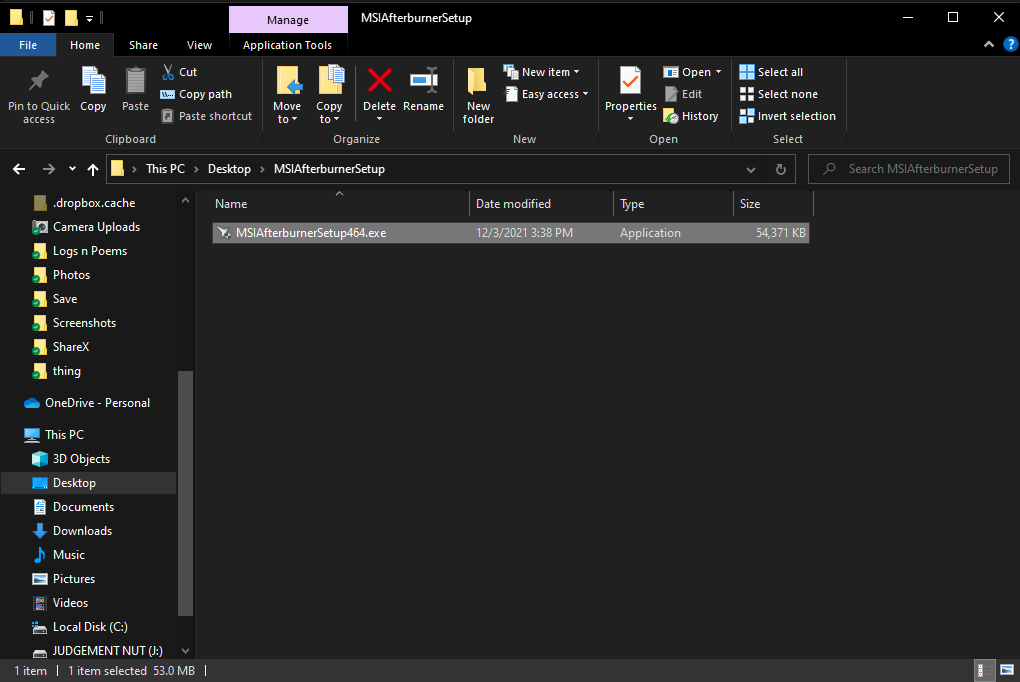The height and width of the screenshot is (682, 1020).
Task: Click This PC in address bar
Action: [165, 169]
